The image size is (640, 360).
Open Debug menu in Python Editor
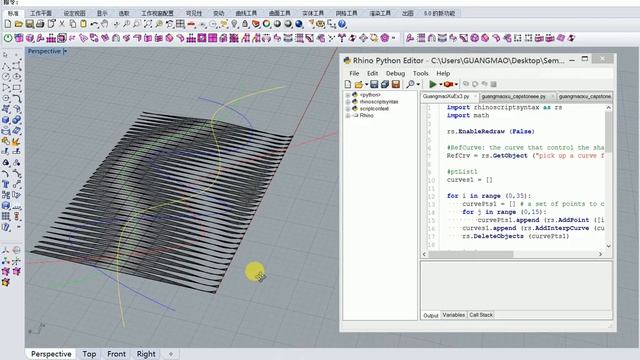point(395,73)
